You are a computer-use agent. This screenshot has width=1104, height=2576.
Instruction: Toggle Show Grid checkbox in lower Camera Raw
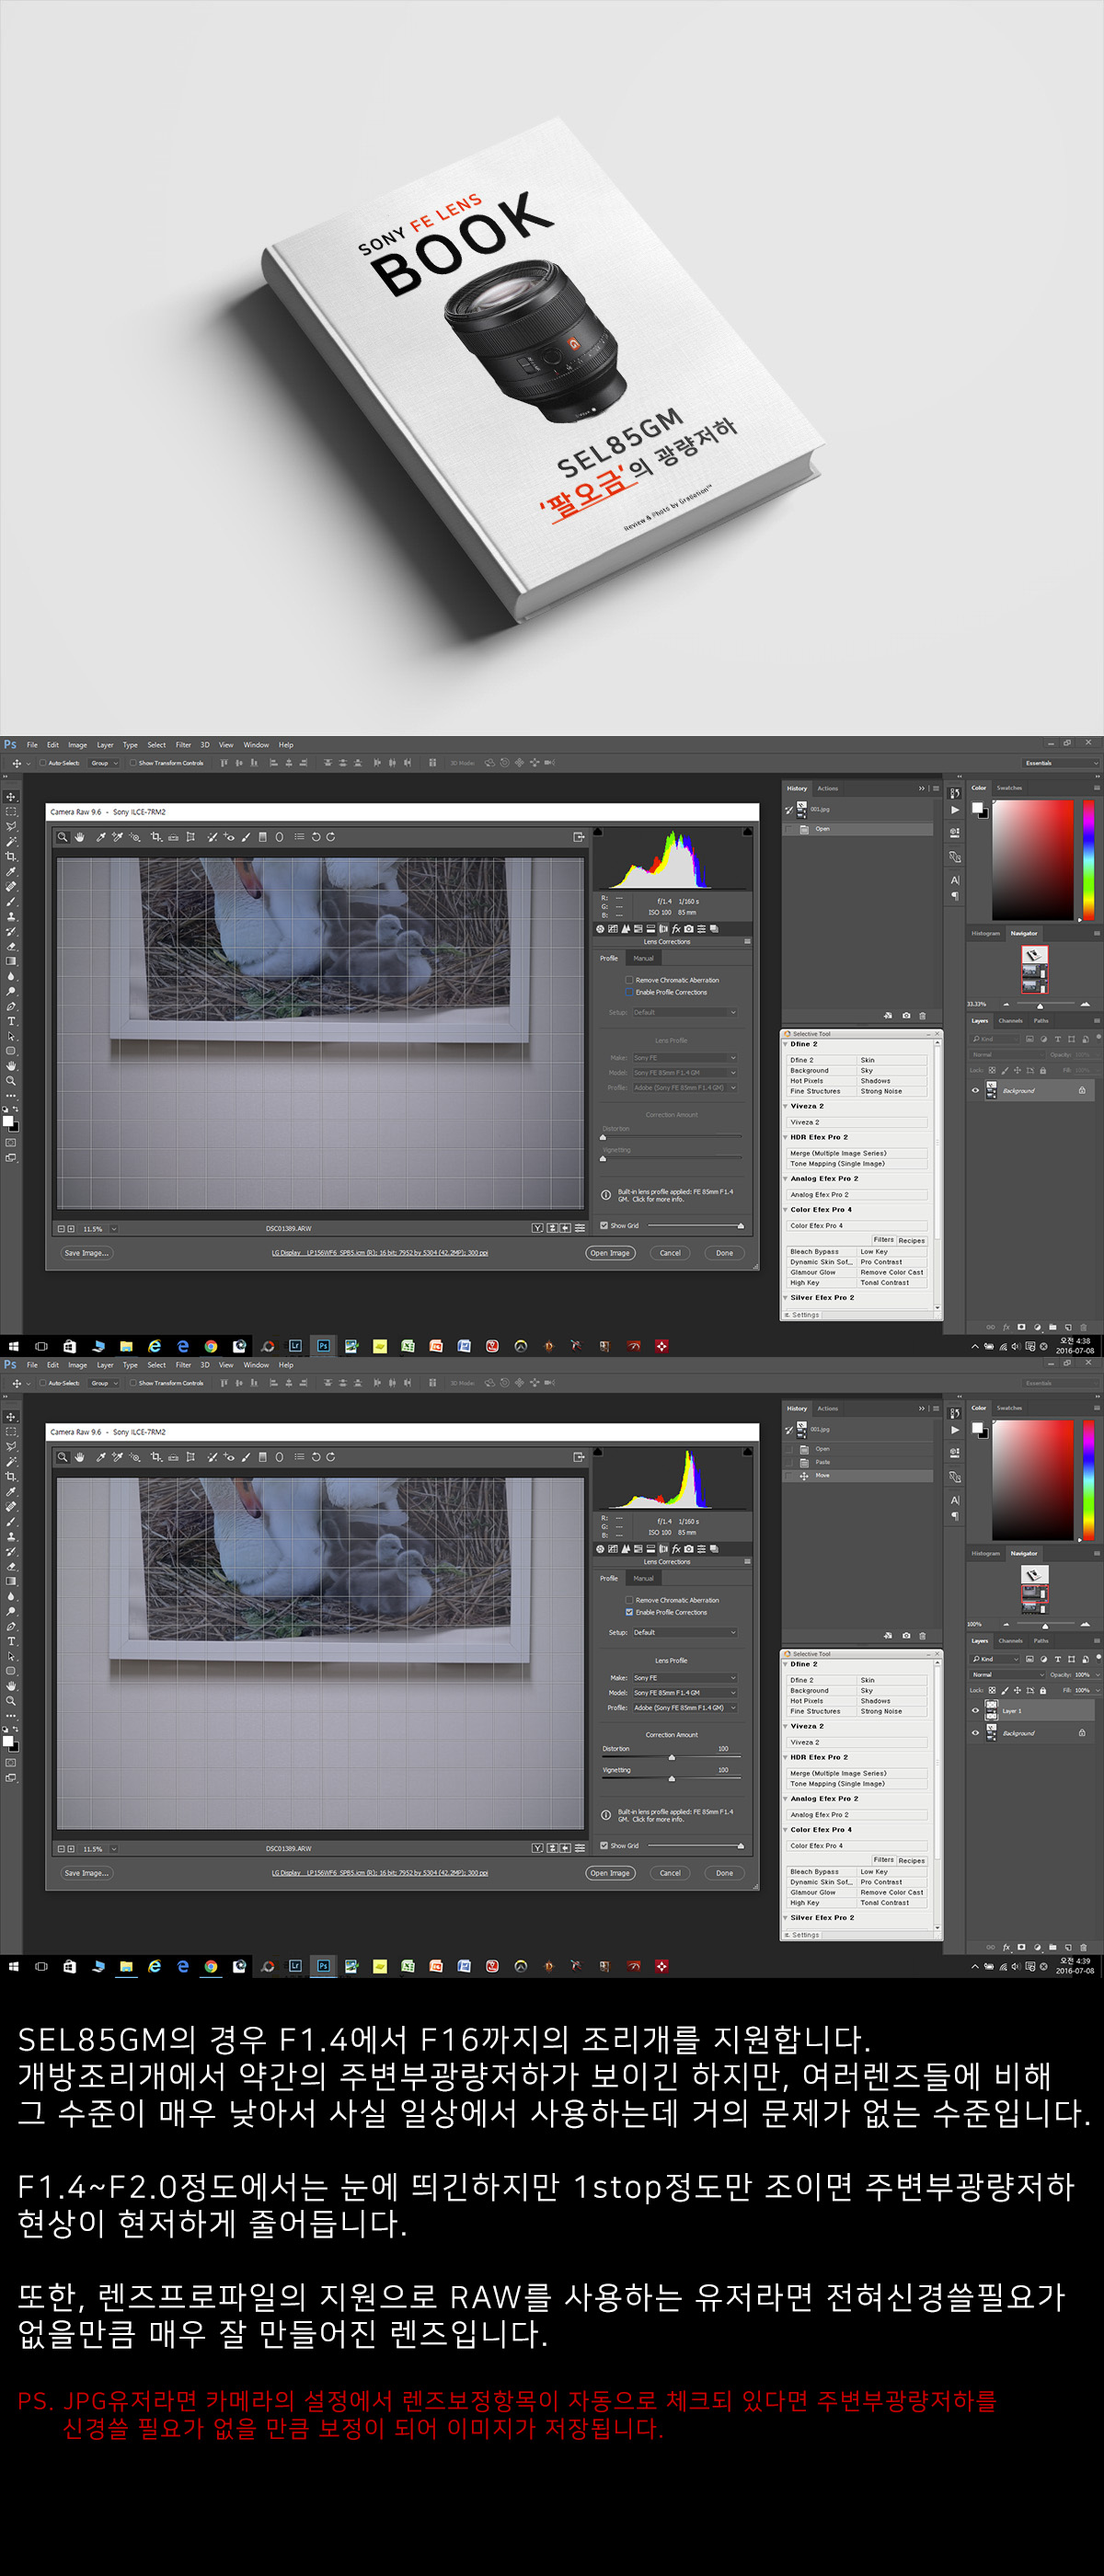(604, 1845)
